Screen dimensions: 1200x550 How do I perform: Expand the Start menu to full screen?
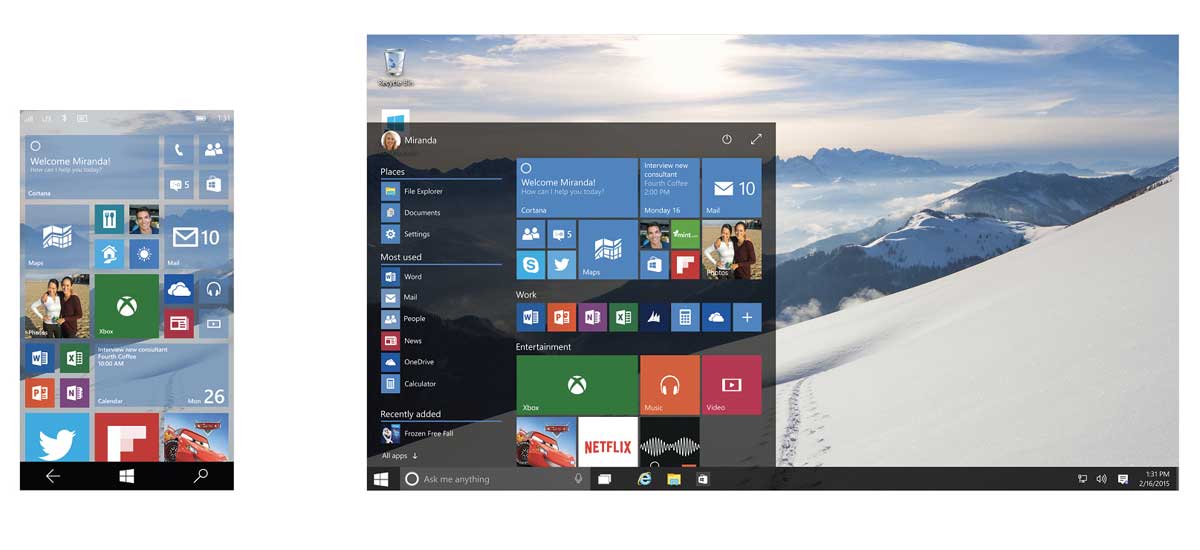click(x=756, y=140)
